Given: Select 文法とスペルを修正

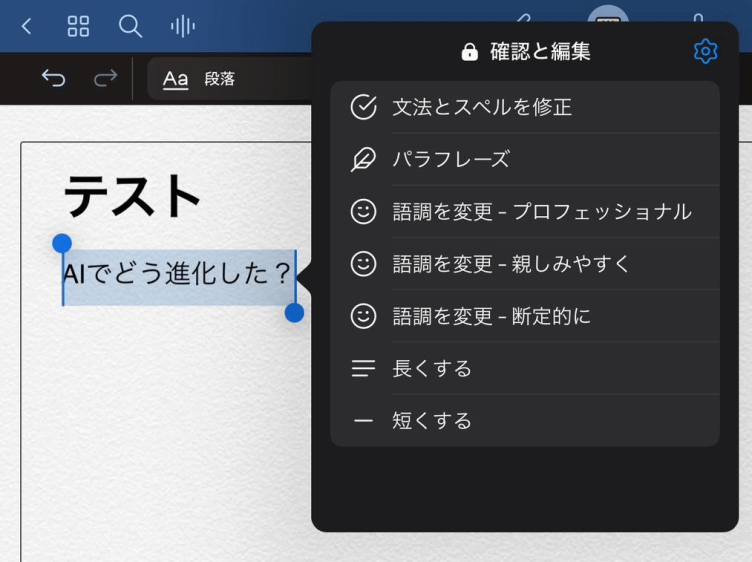Looking at the screenshot, I should coord(525,107).
